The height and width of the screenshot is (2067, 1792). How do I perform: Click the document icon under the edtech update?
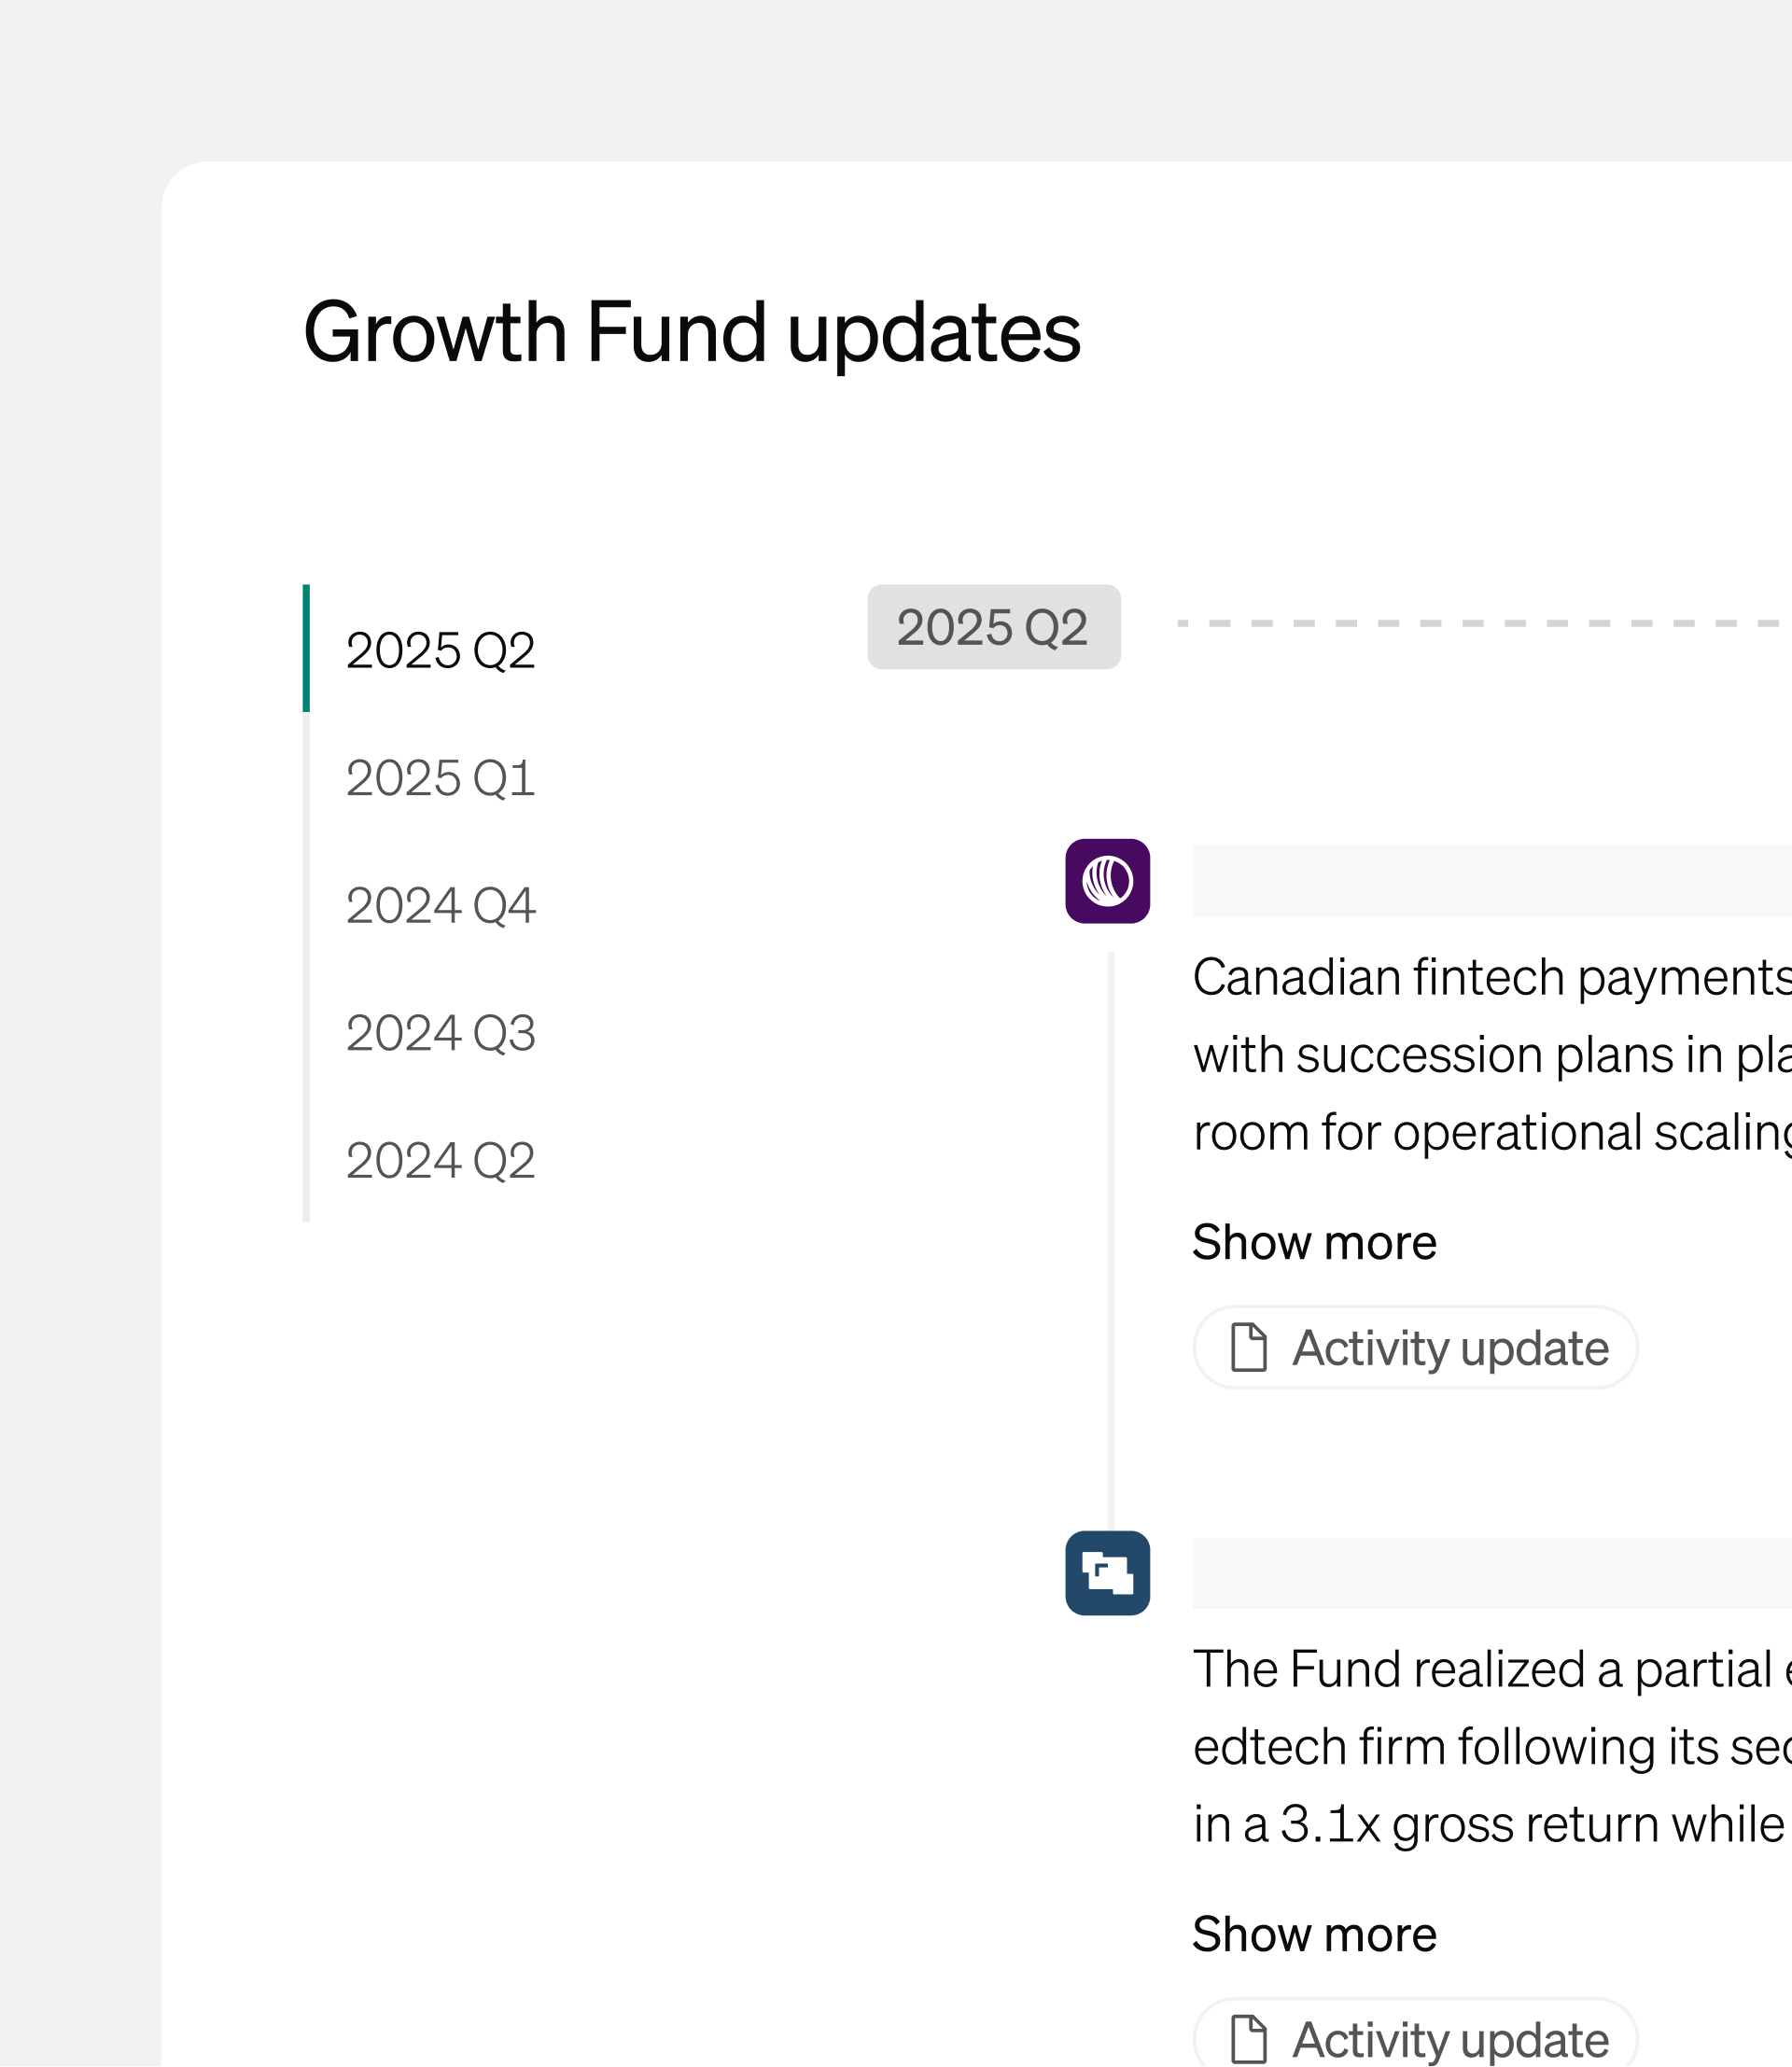pos(1248,2038)
